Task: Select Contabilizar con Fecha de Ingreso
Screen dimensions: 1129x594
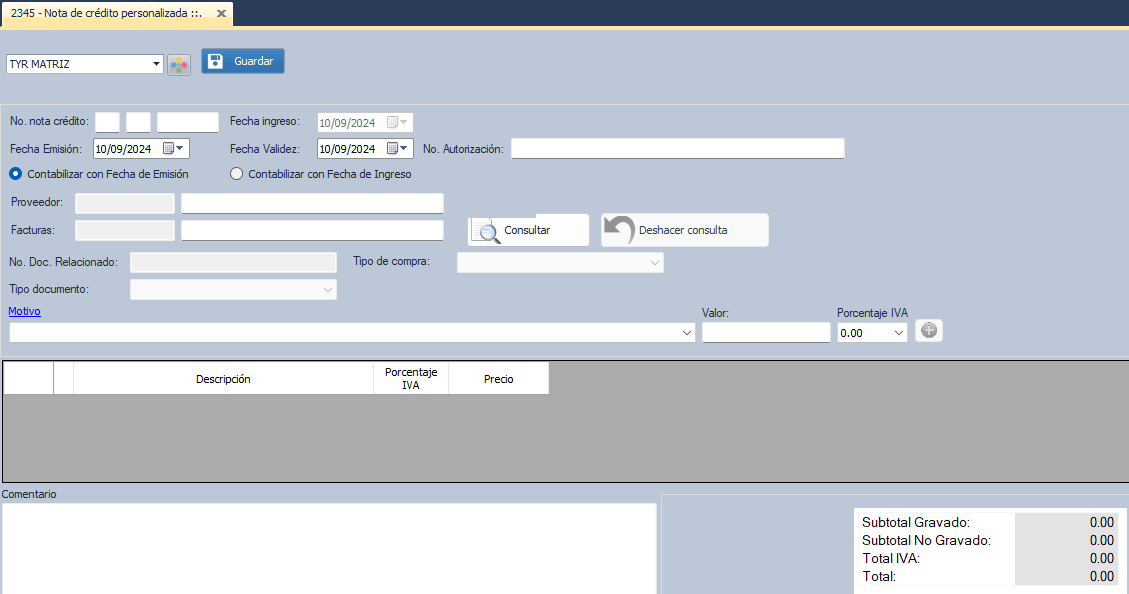Action: pos(237,174)
